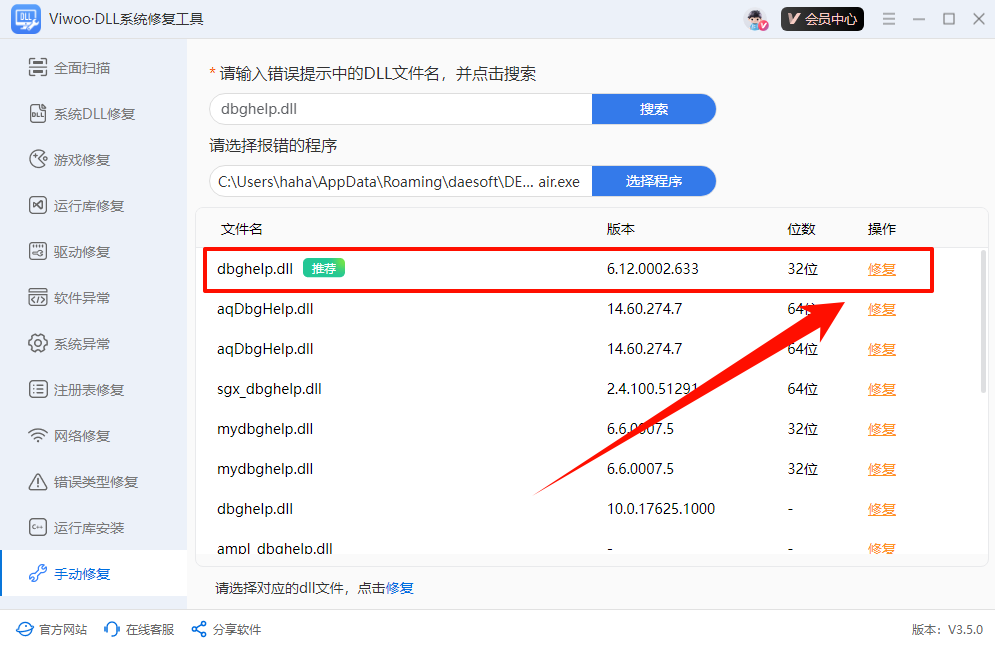Open 在线客服 online customer service
This screenshot has height=647, width=995.
point(138,629)
